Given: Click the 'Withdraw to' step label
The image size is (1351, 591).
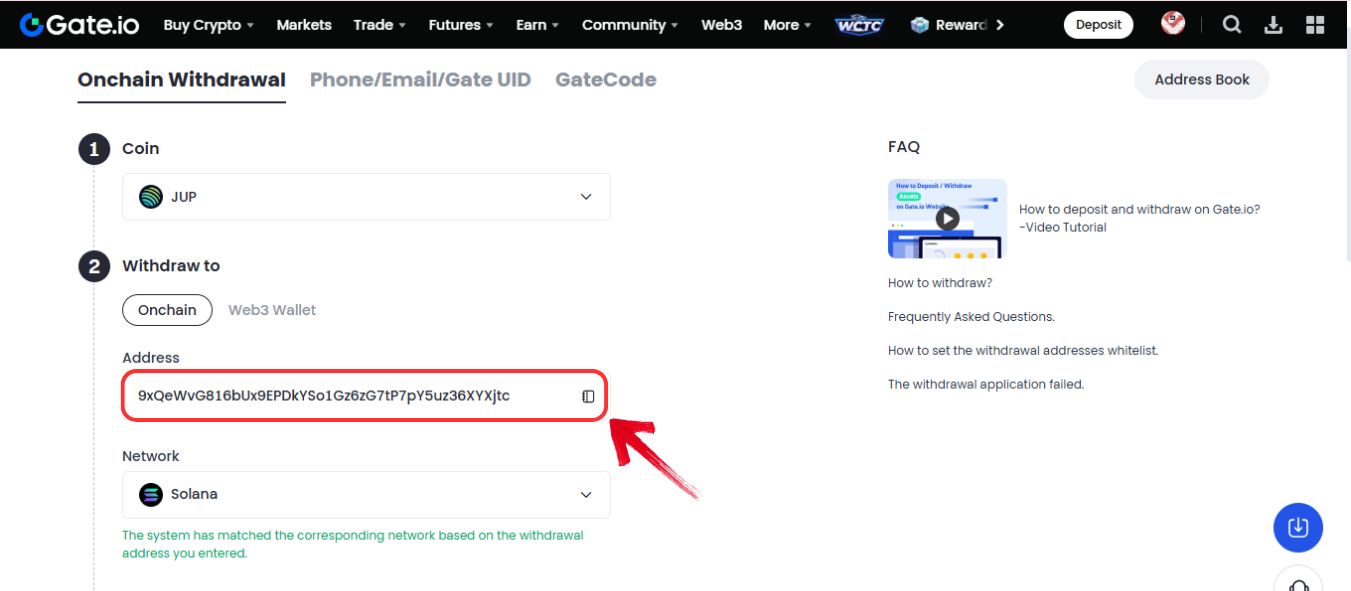Looking at the screenshot, I should (171, 266).
